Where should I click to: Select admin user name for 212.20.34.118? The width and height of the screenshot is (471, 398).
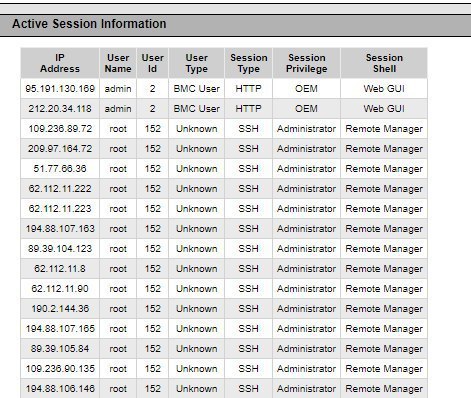(x=118, y=109)
